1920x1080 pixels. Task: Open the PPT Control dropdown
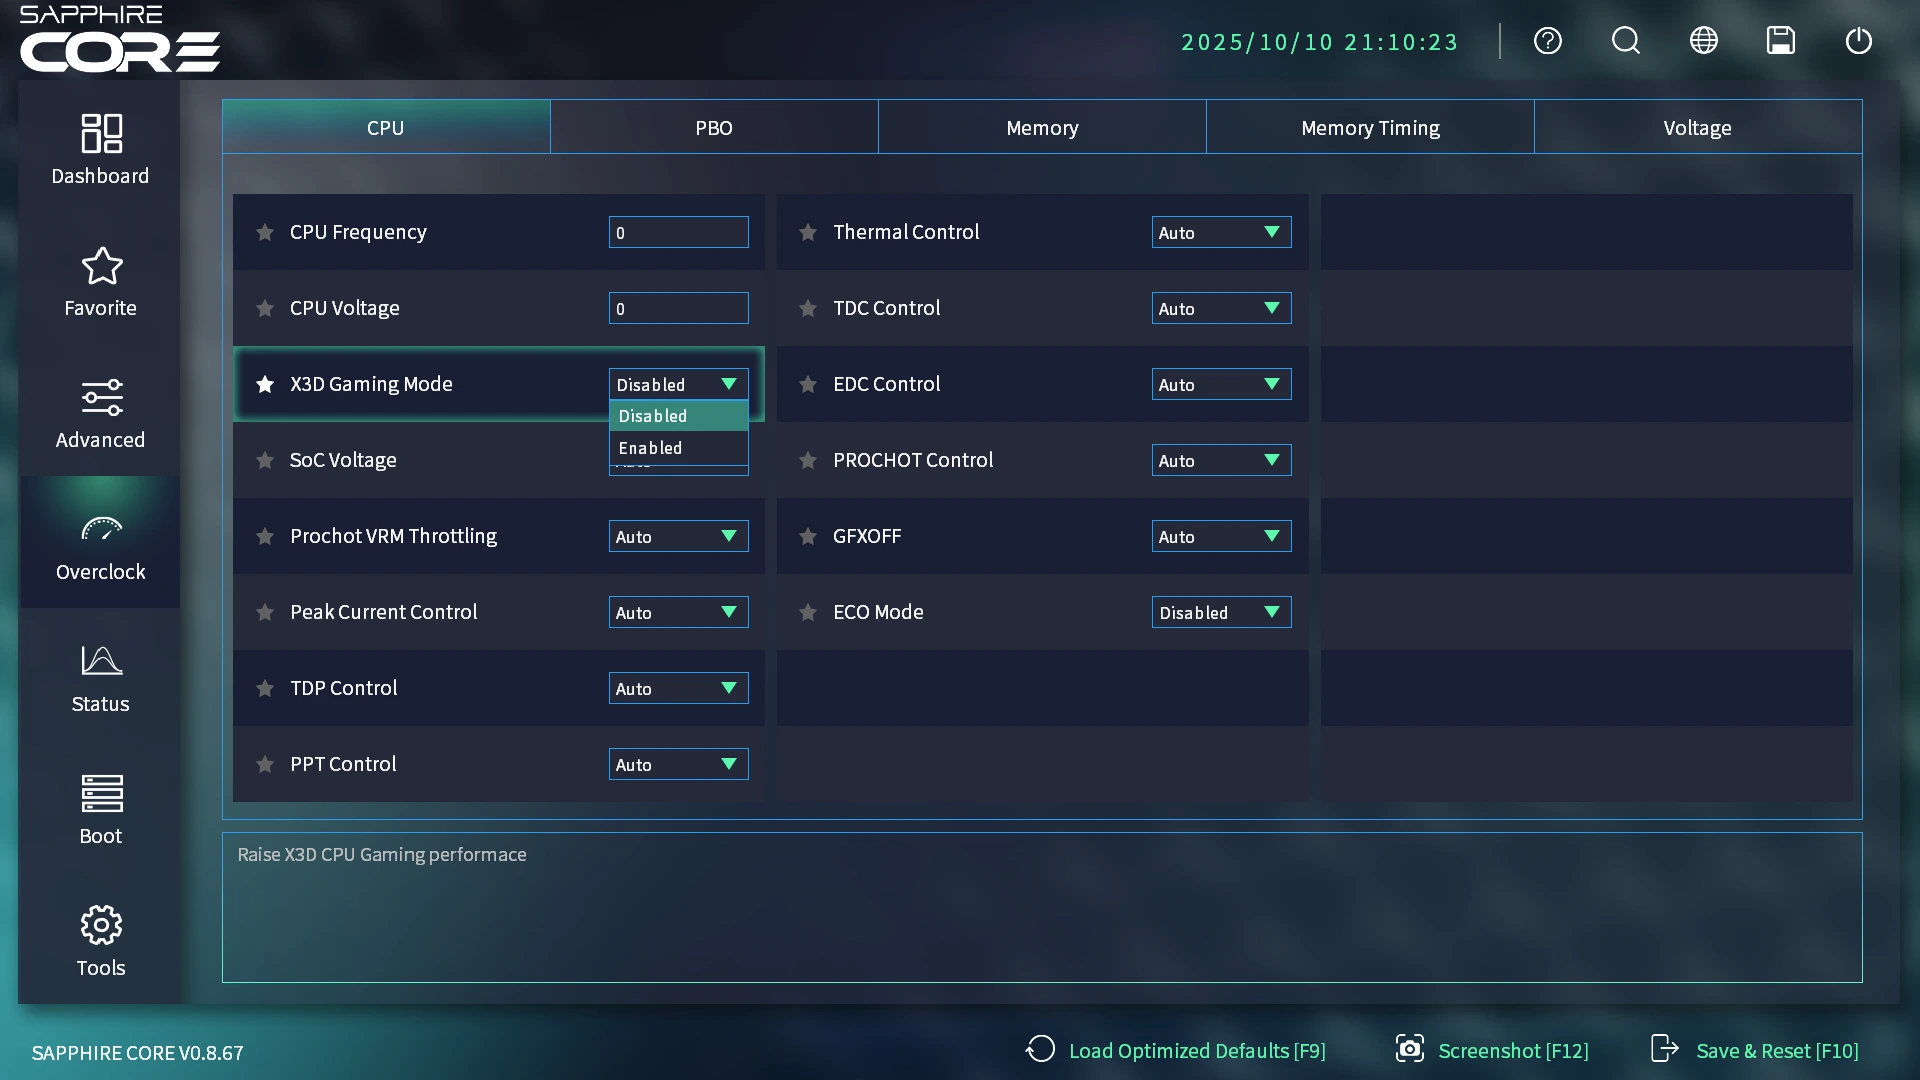678,764
